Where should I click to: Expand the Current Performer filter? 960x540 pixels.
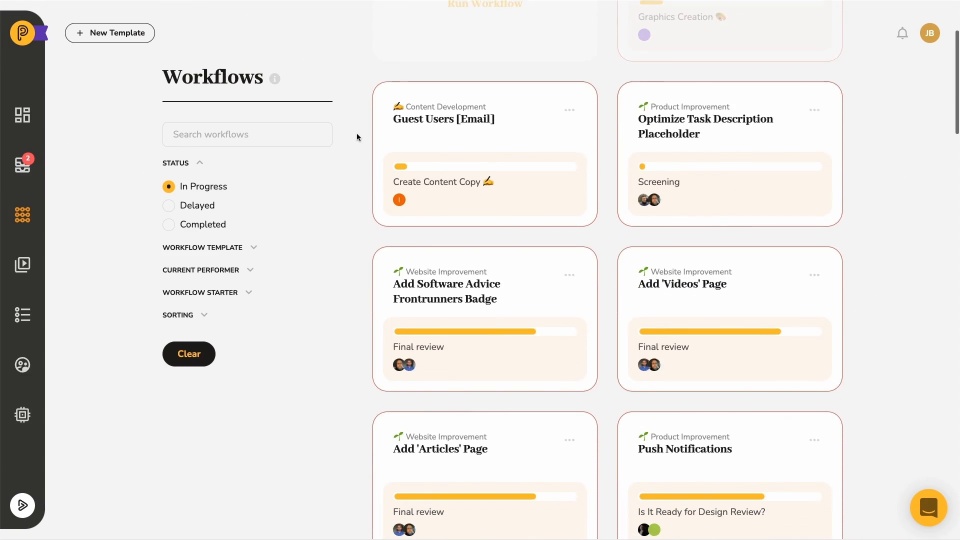(x=208, y=270)
